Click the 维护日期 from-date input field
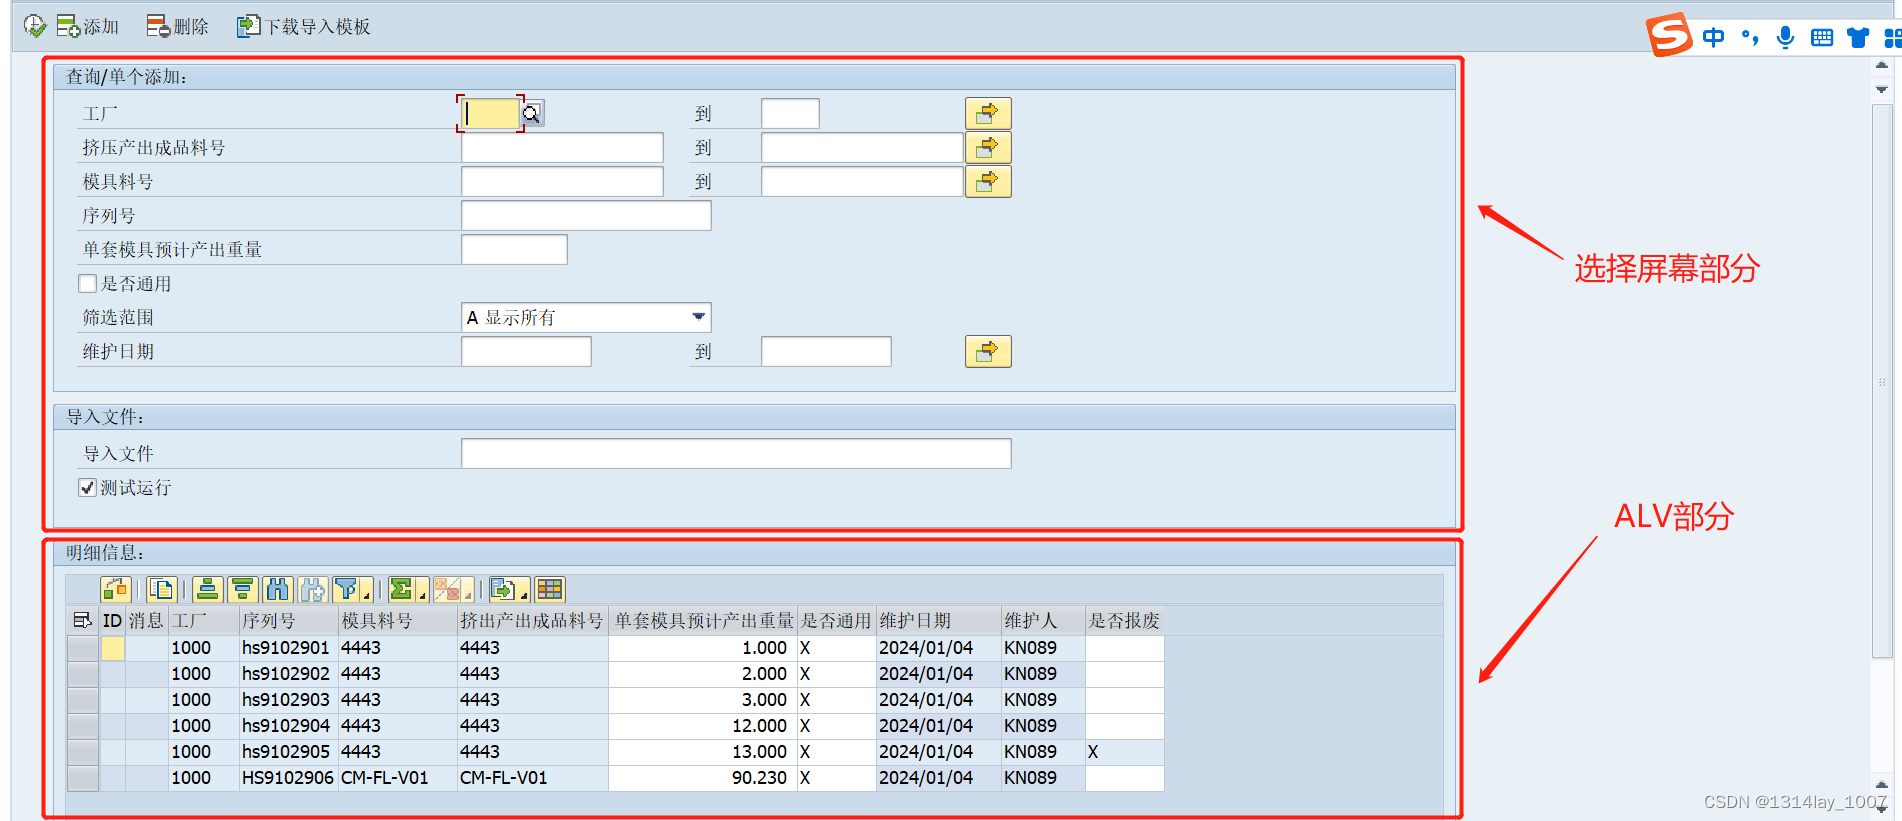Viewport: 1902px width, 821px height. click(526, 352)
